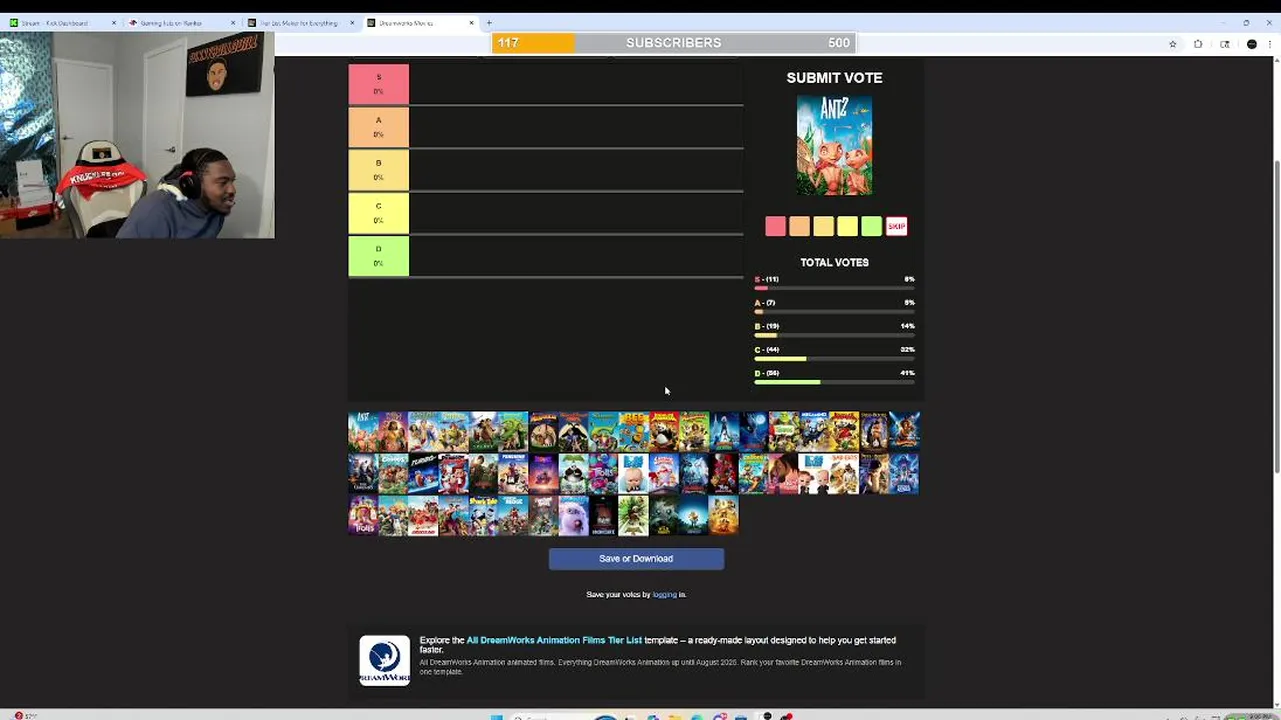Skip voting on Antz
This screenshot has width=1281, height=720.
click(896, 226)
